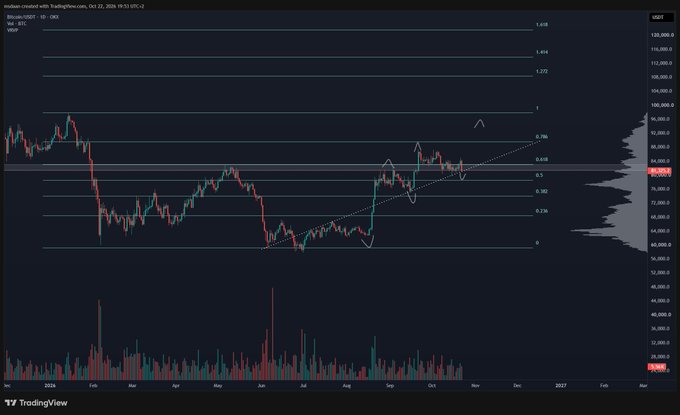Click 60,000.0 on the price axis

tap(661, 245)
